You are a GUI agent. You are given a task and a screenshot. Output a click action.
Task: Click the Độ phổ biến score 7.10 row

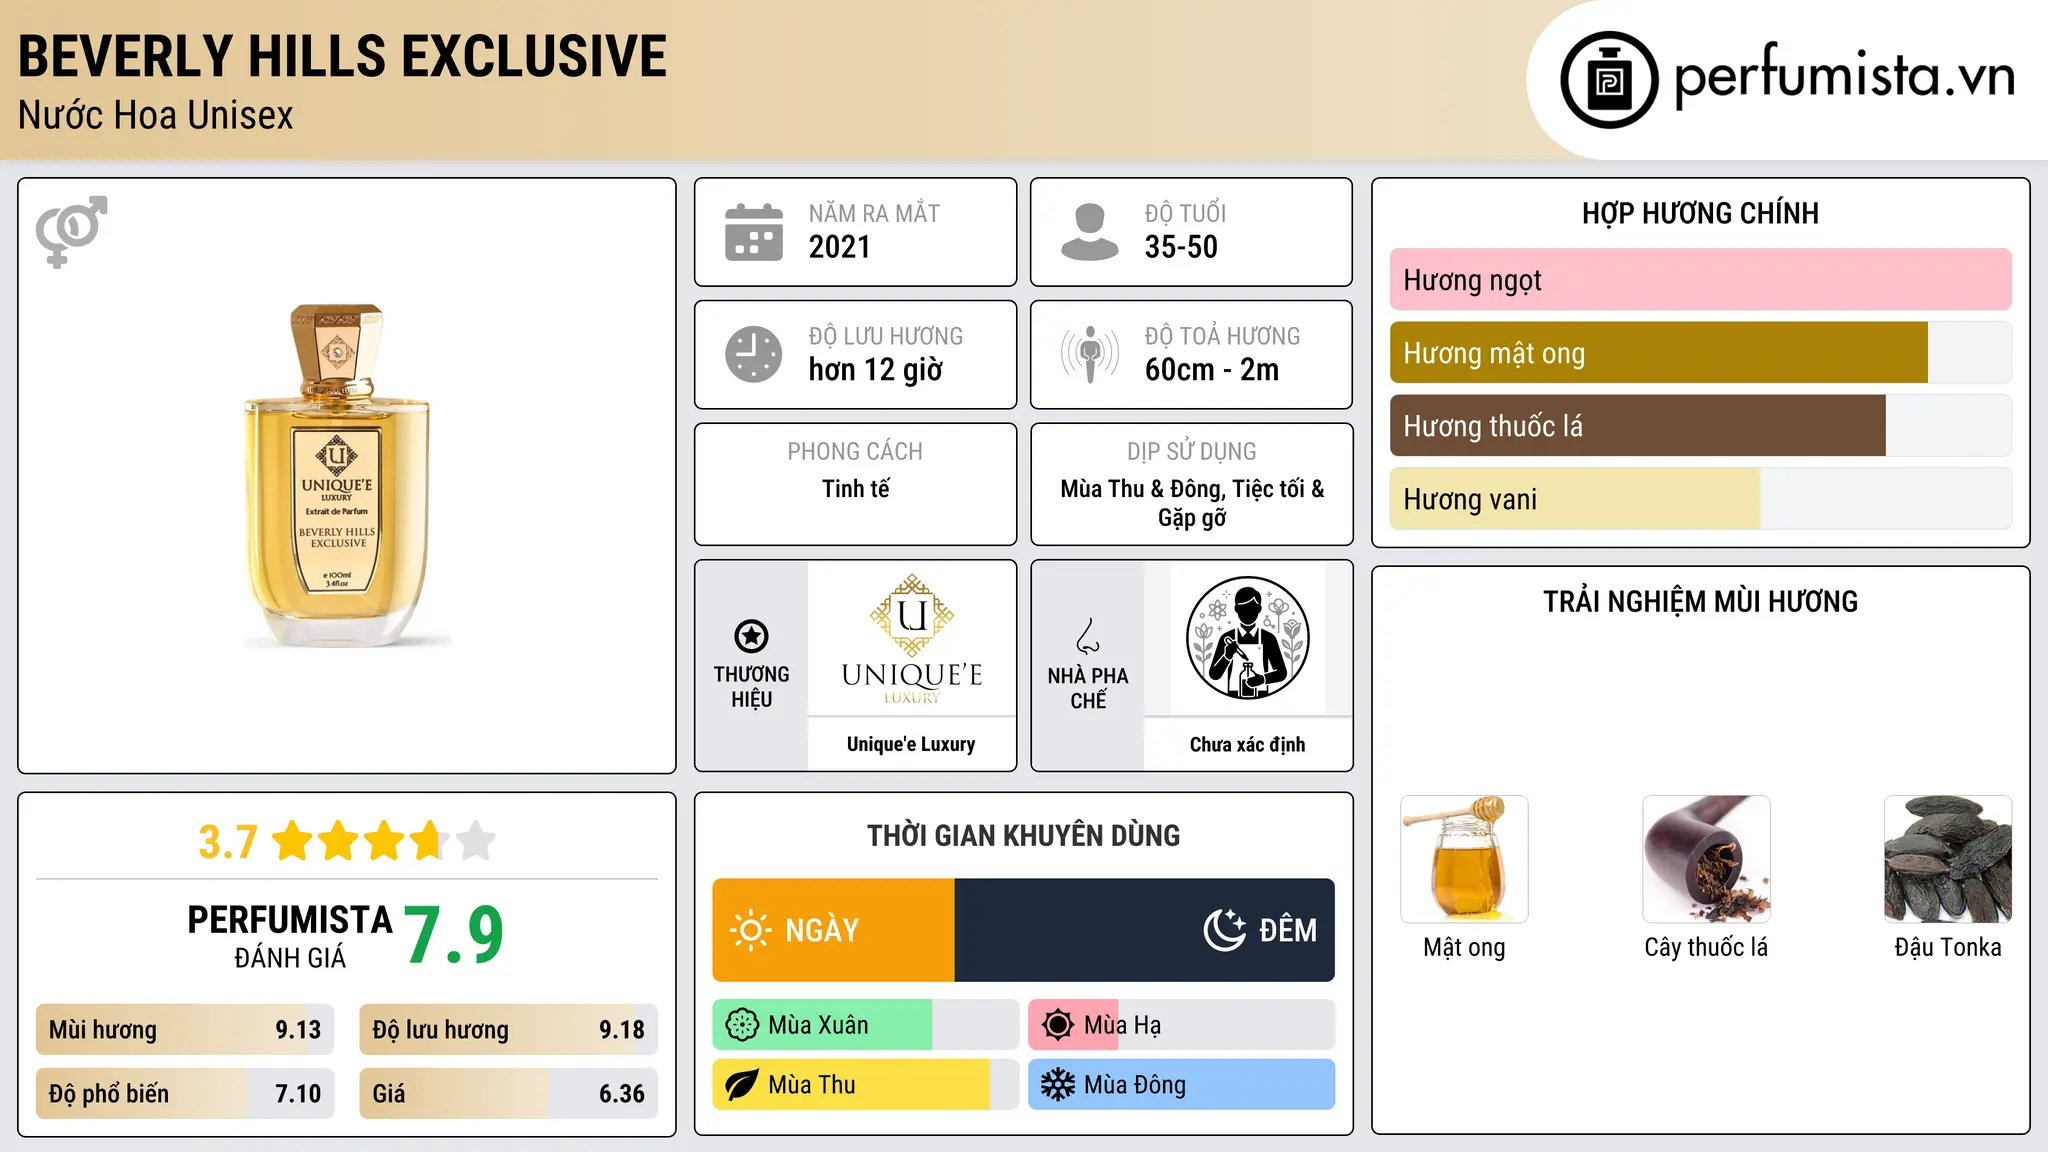click(x=185, y=1093)
